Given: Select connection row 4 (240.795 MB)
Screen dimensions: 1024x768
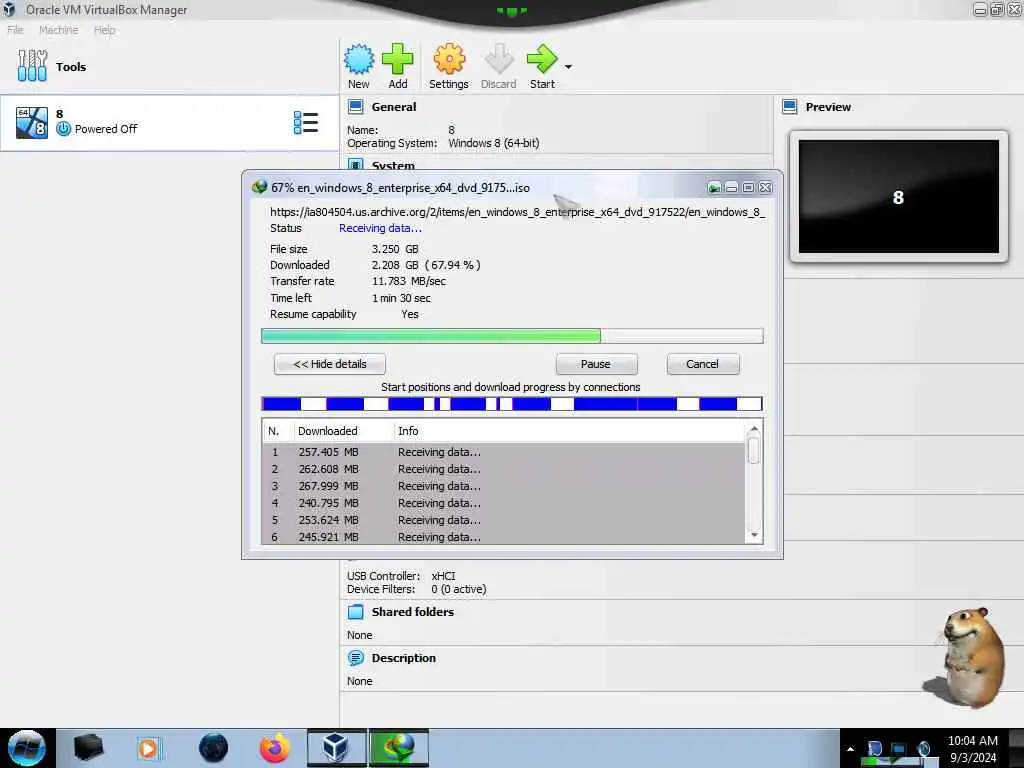Looking at the screenshot, I should click(503, 503).
